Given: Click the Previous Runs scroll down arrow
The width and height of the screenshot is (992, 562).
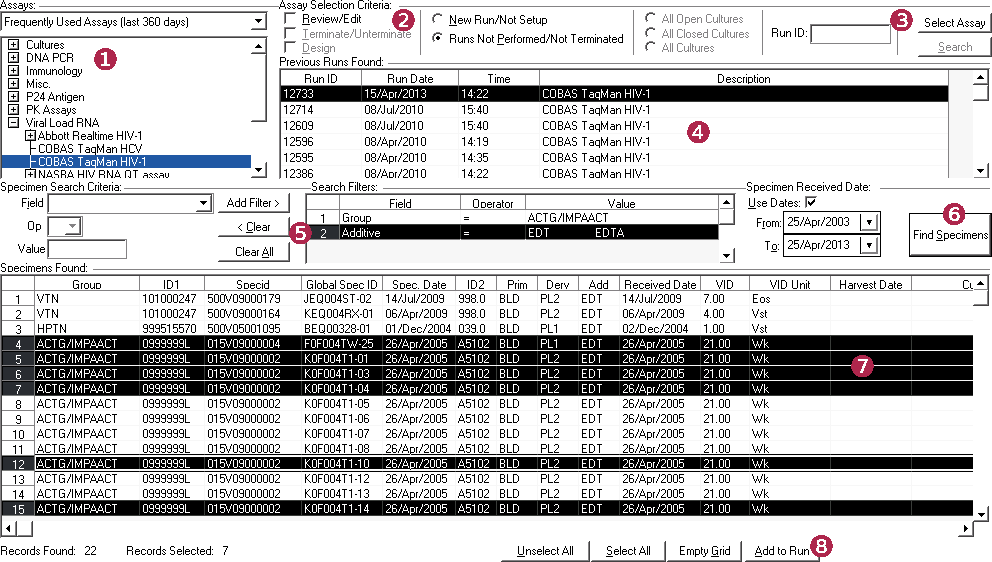Looking at the screenshot, I should point(981,170).
